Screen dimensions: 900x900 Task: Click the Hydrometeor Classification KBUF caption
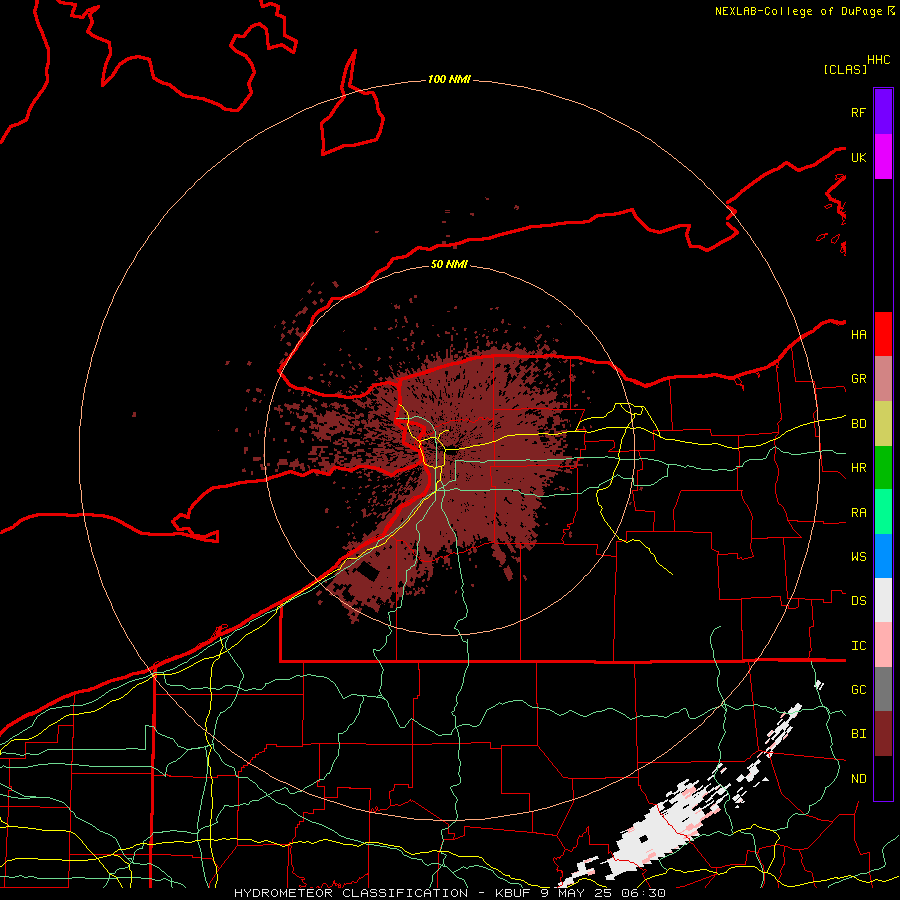[449, 893]
